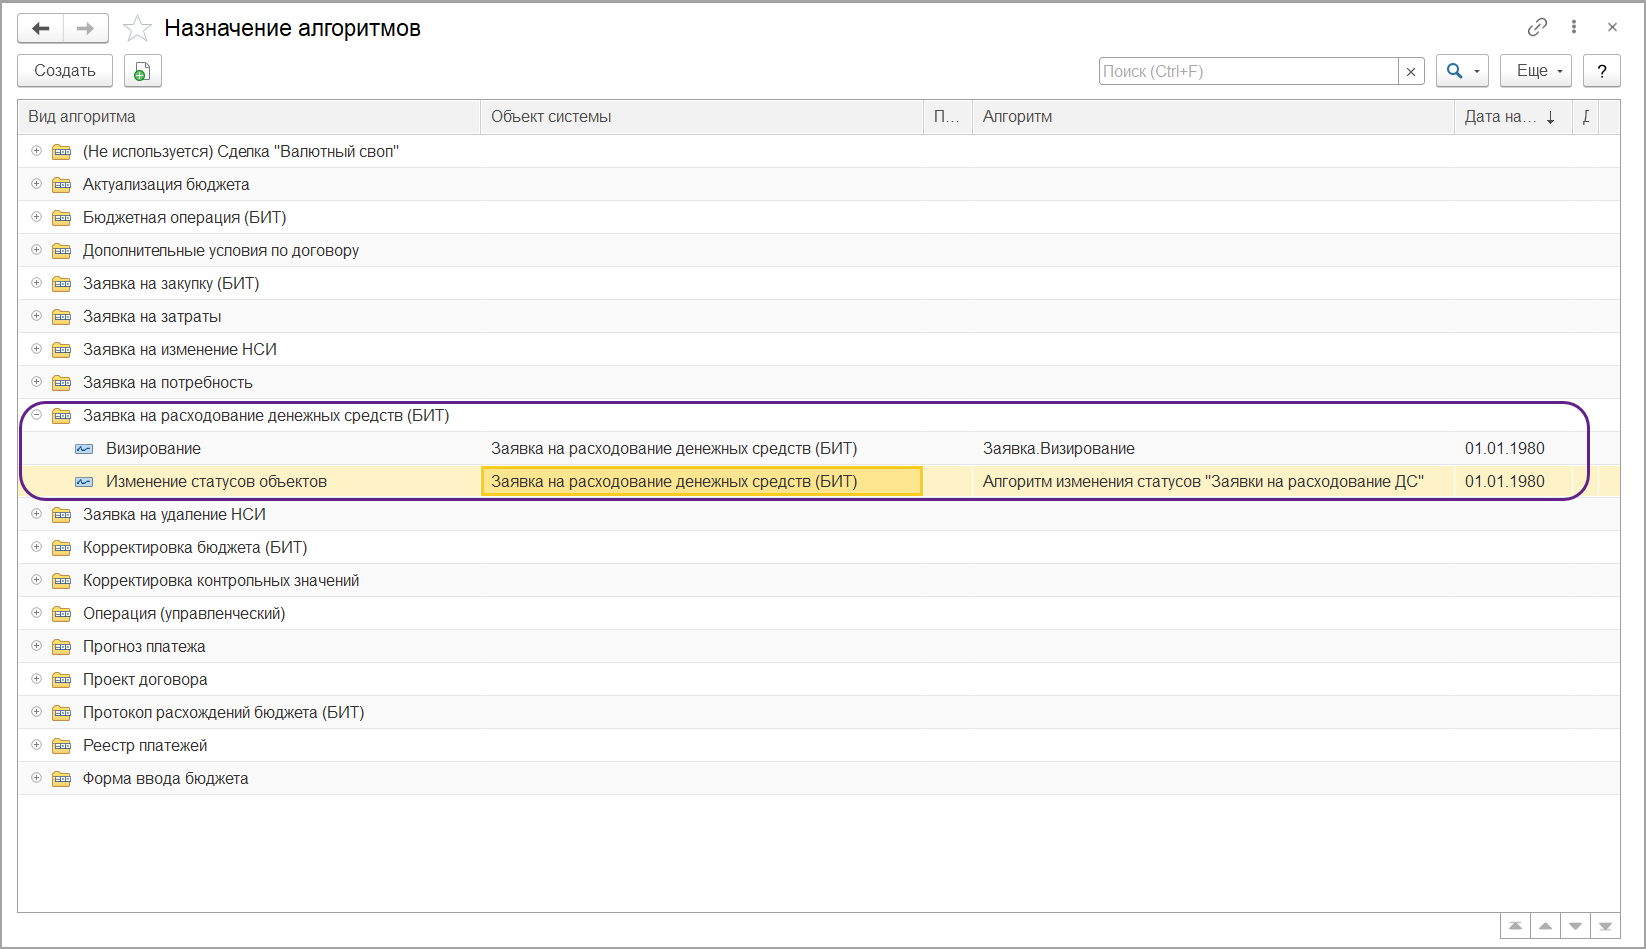Collapse Заявка на расходование денежных средств group
The height and width of the screenshot is (949, 1646).
36,415
